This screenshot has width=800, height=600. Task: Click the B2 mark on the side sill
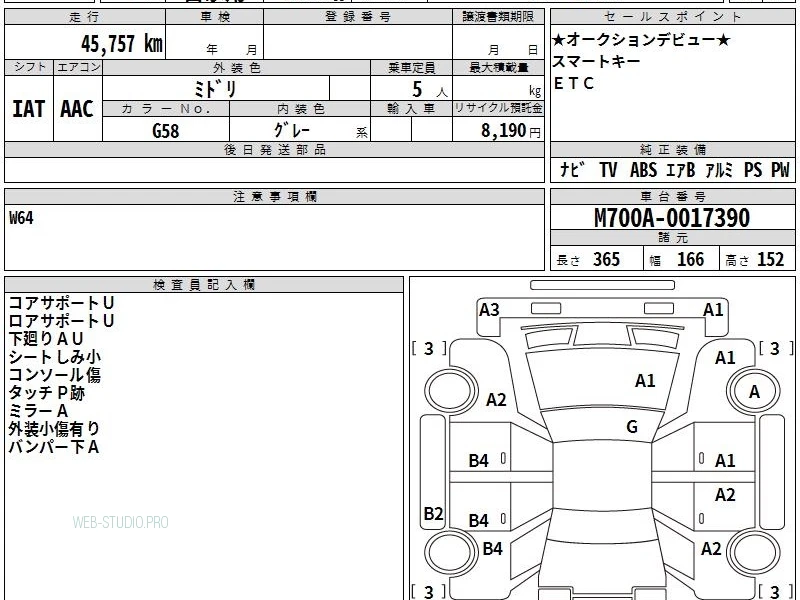coord(434,513)
